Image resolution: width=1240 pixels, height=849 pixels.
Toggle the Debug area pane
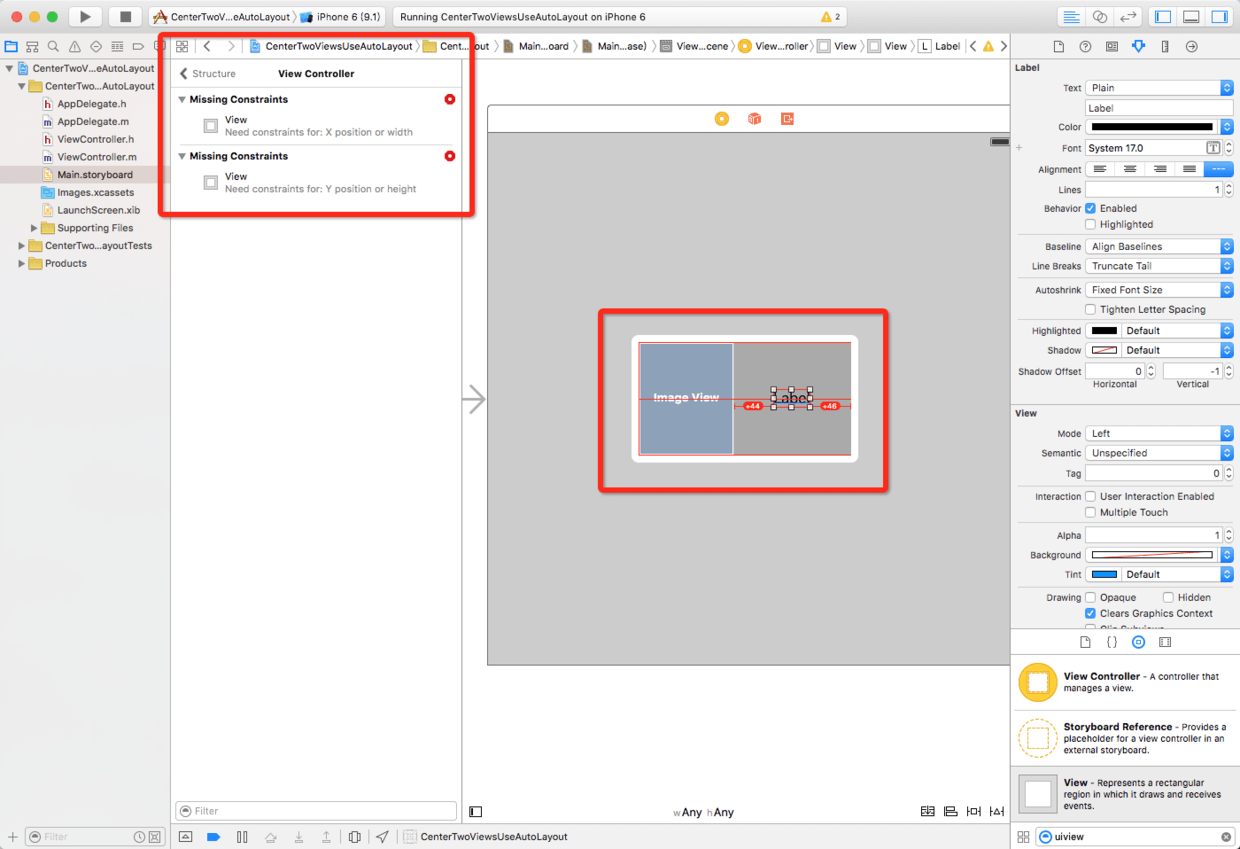(1191, 17)
